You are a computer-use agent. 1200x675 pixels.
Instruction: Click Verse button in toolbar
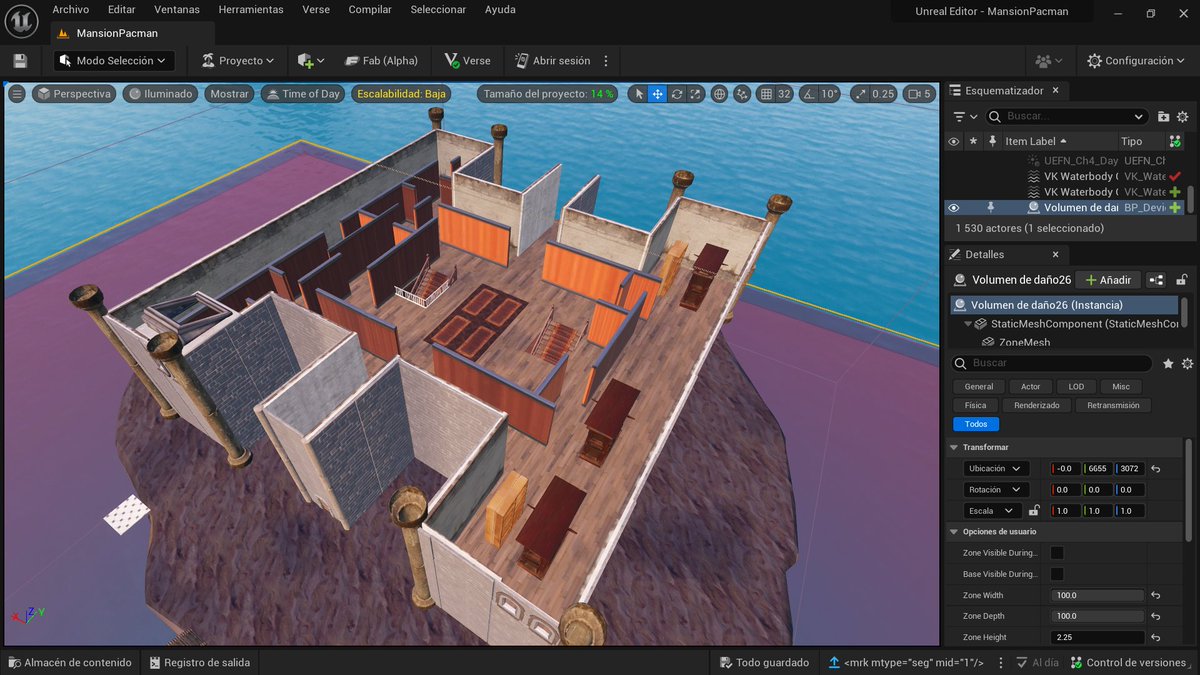tap(468, 61)
